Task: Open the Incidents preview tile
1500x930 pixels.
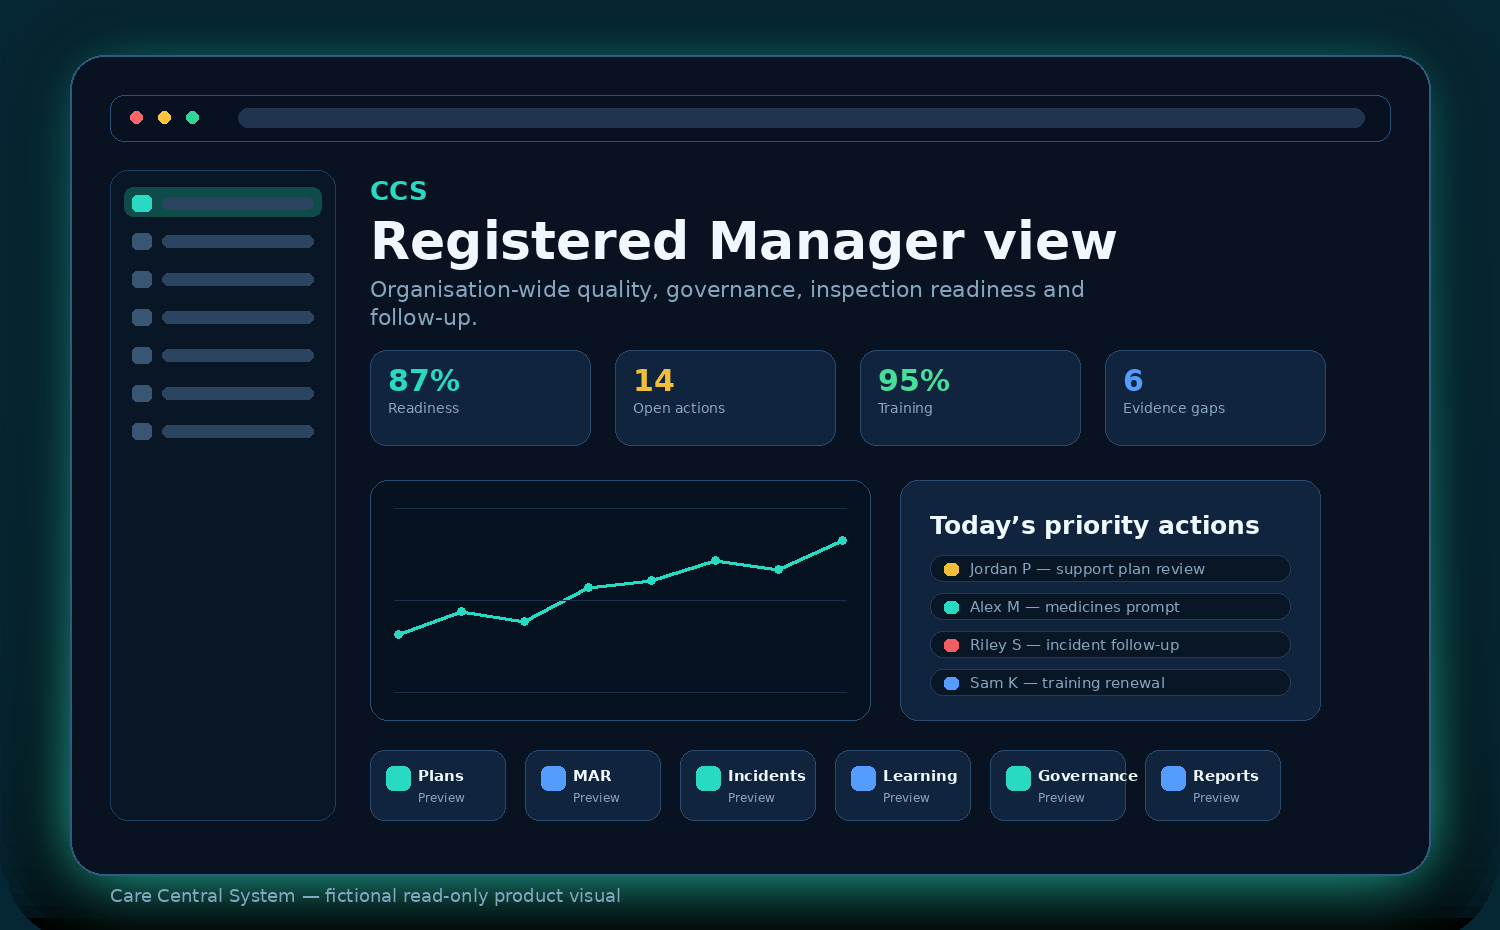Action: coord(748,785)
